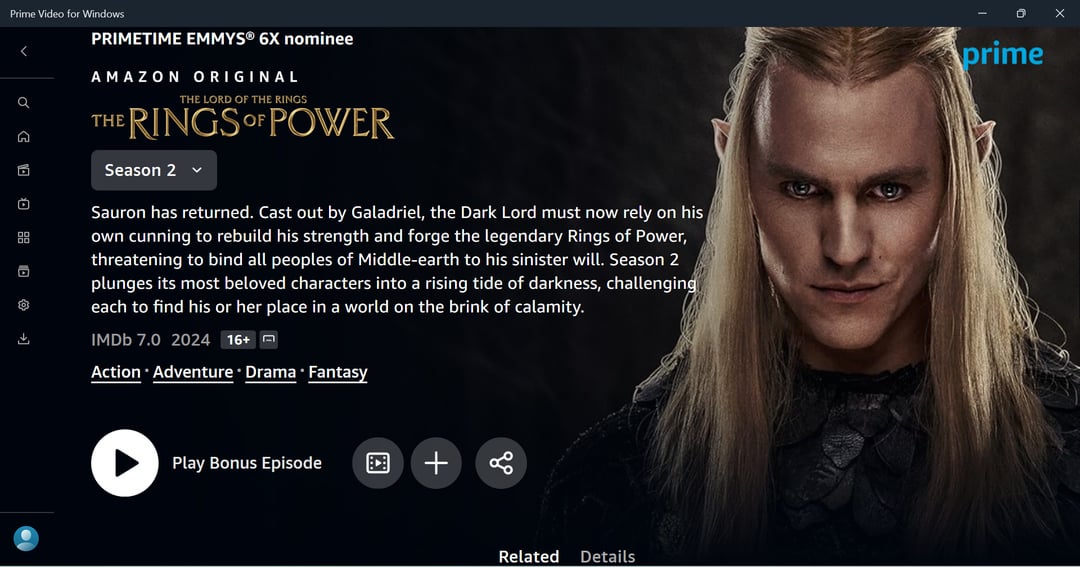Screen dimensions: 1080x567
Task: Switch to the Details tab
Action: [608, 557]
